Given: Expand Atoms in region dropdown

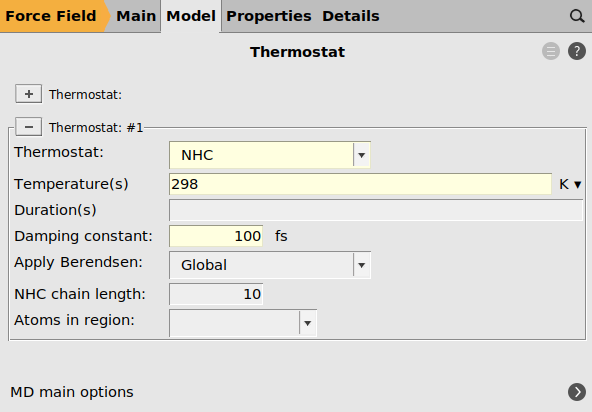Looking at the screenshot, I should coord(243,323).
